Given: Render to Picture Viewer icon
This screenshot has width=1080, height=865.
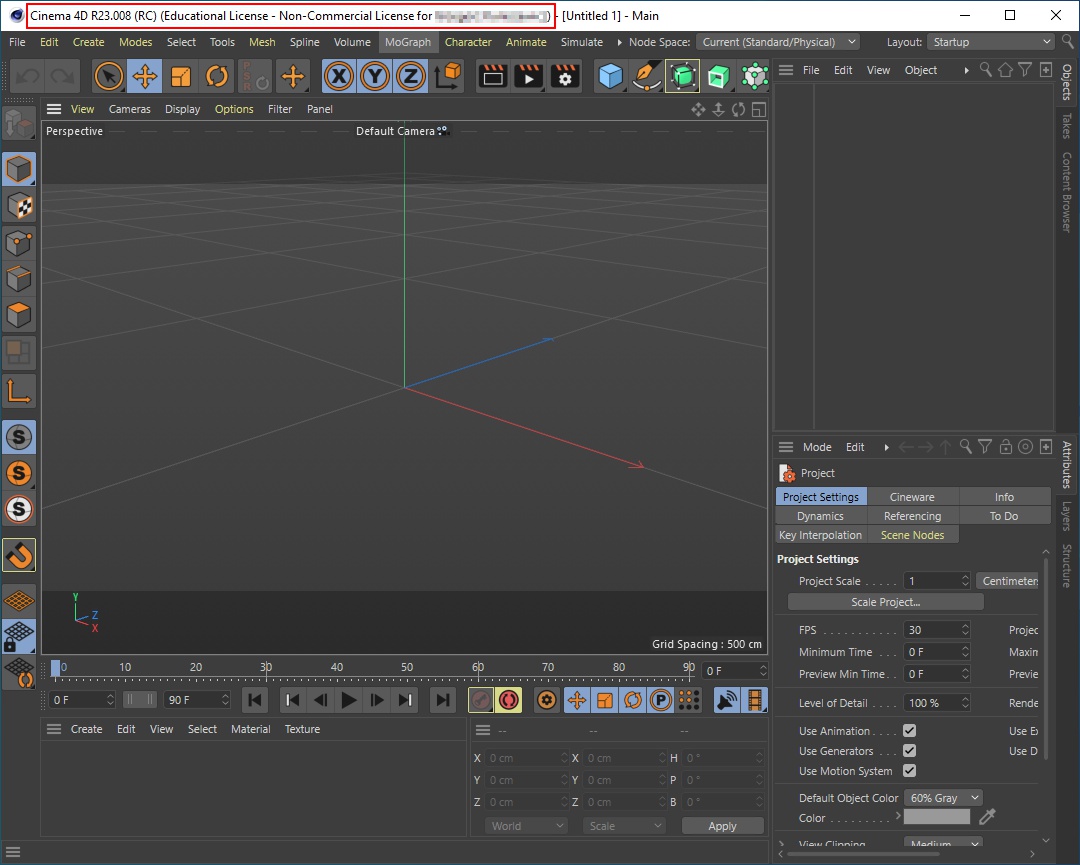Looking at the screenshot, I should 529,76.
